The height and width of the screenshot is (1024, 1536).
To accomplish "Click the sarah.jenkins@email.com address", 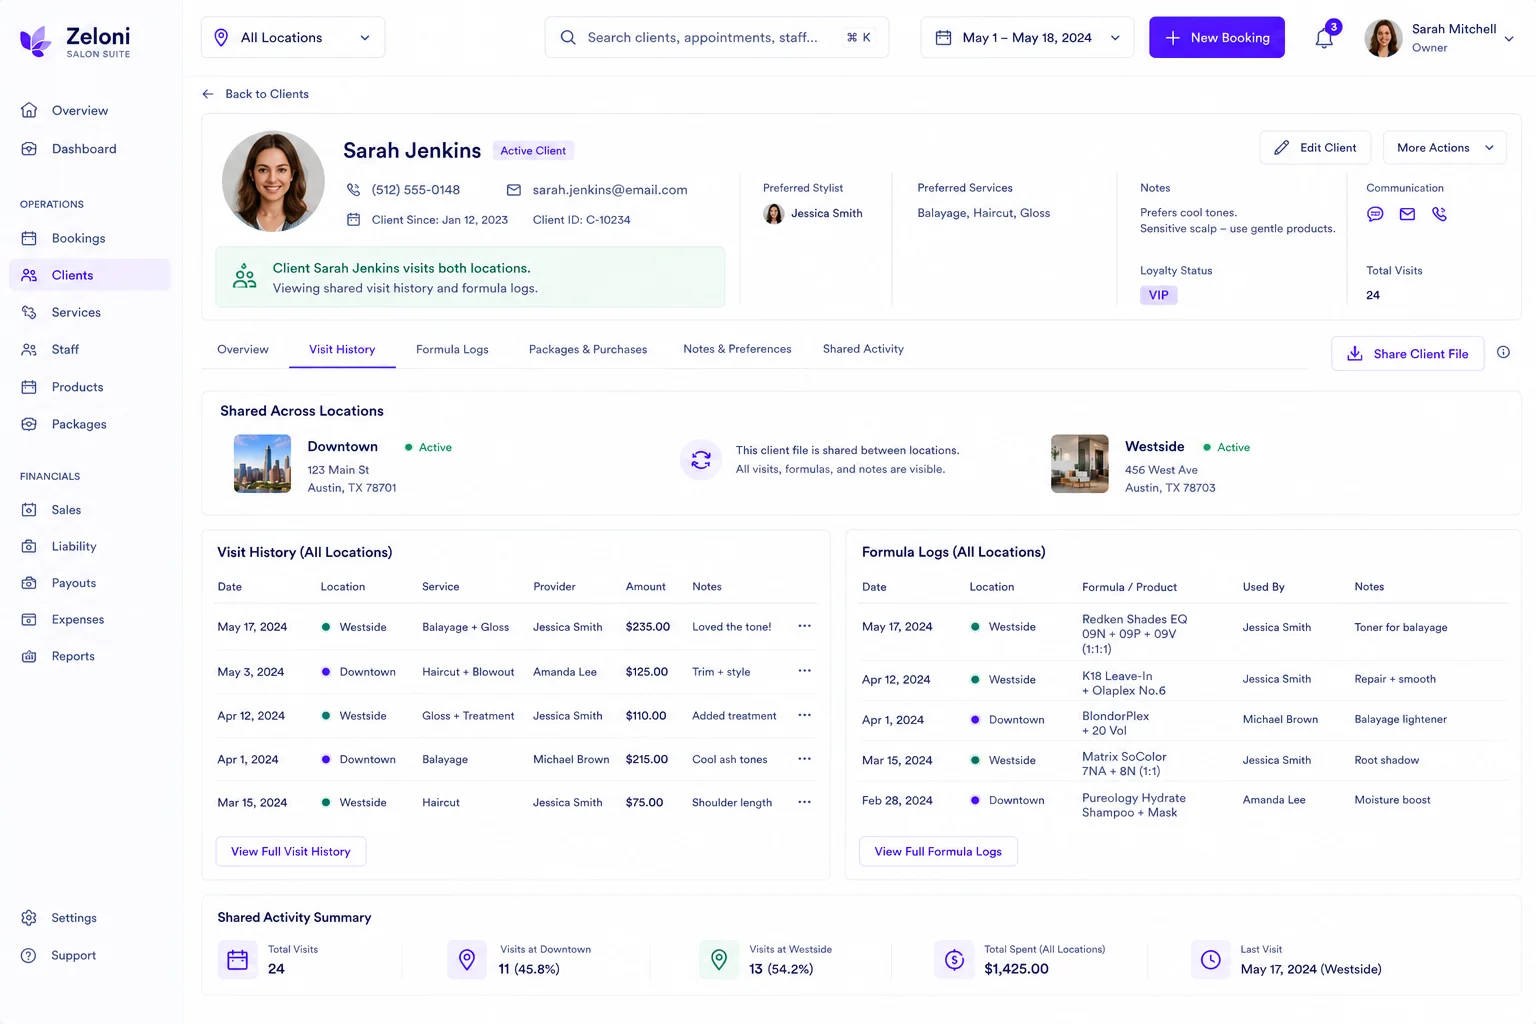I will tap(610, 190).
